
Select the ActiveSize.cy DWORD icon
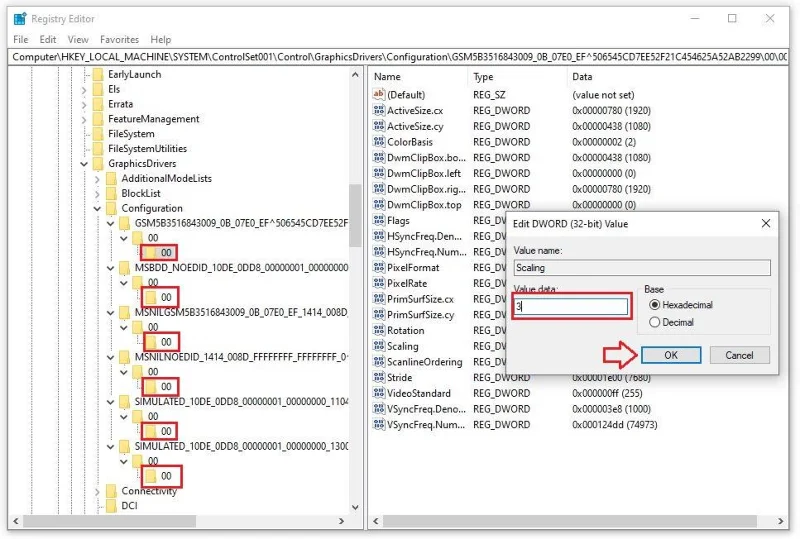(x=378, y=126)
